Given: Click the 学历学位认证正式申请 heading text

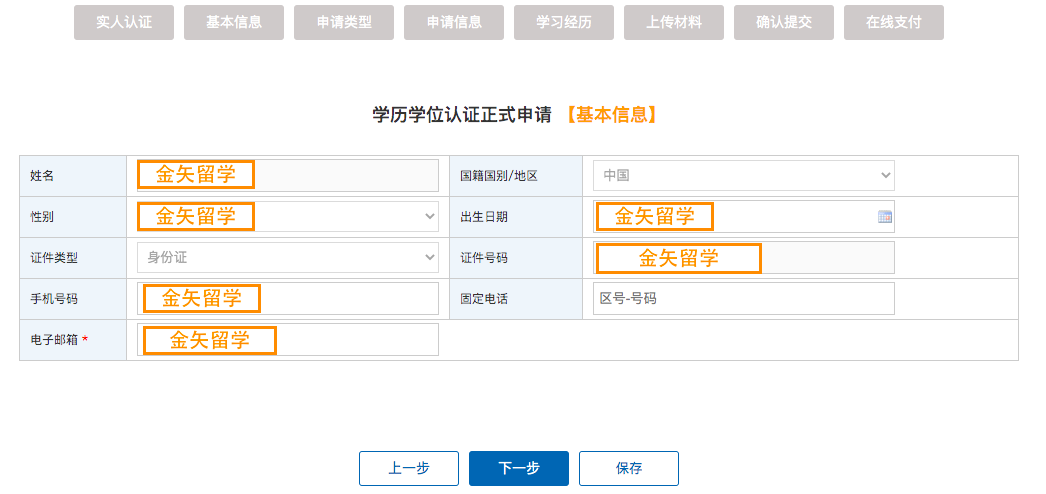Looking at the screenshot, I should pos(462,115).
